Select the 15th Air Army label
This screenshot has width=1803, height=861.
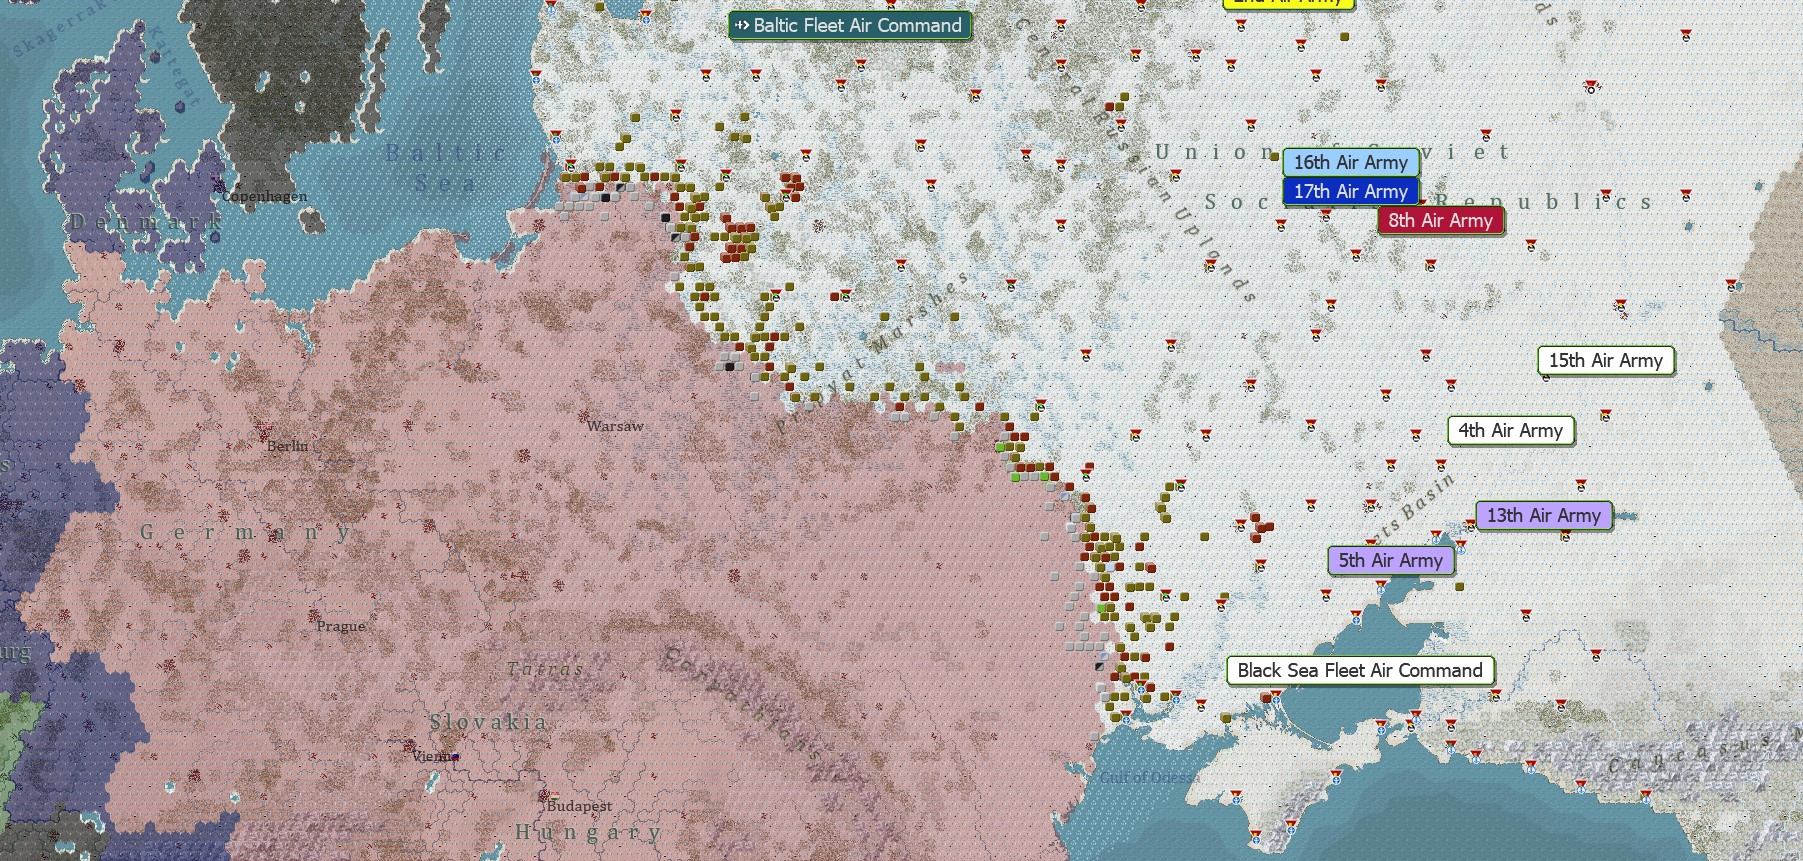1605,360
